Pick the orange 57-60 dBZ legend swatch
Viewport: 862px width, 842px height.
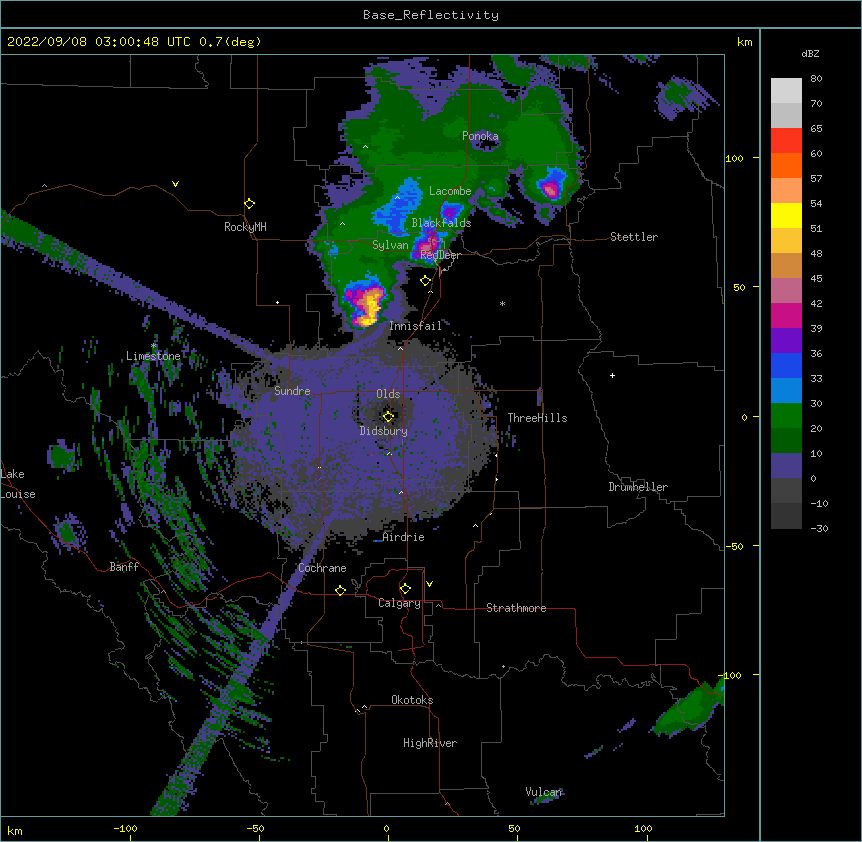click(x=786, y=166)
